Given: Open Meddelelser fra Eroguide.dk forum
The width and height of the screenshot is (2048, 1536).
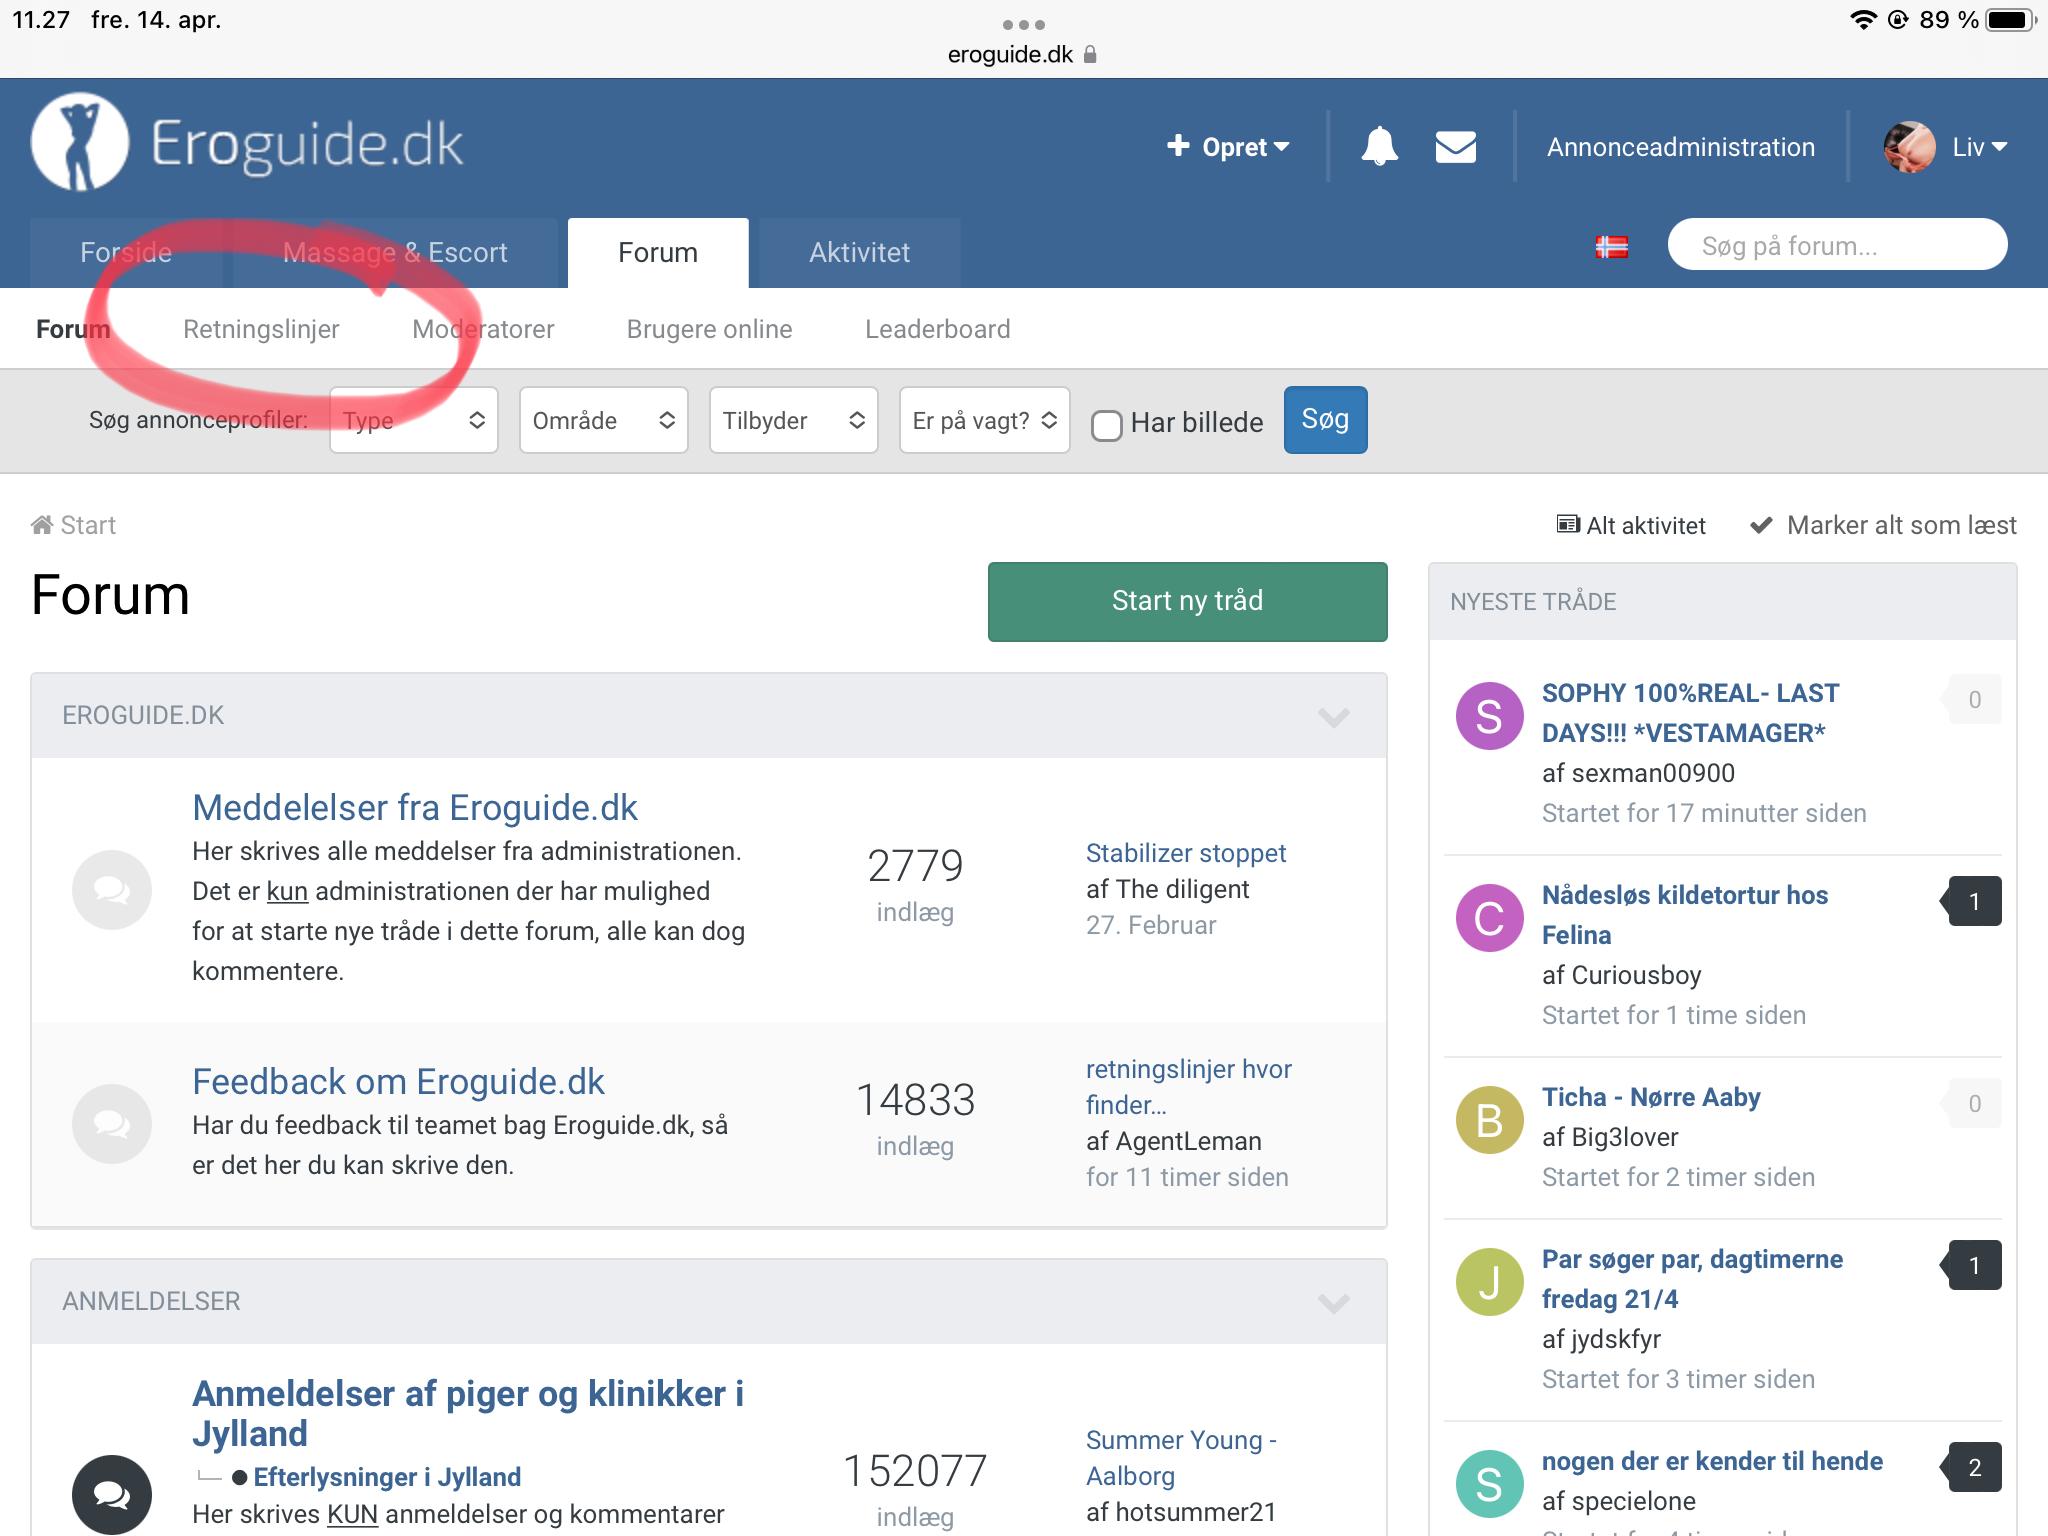Looking at the screenshot, I should (x=415, y=807).
